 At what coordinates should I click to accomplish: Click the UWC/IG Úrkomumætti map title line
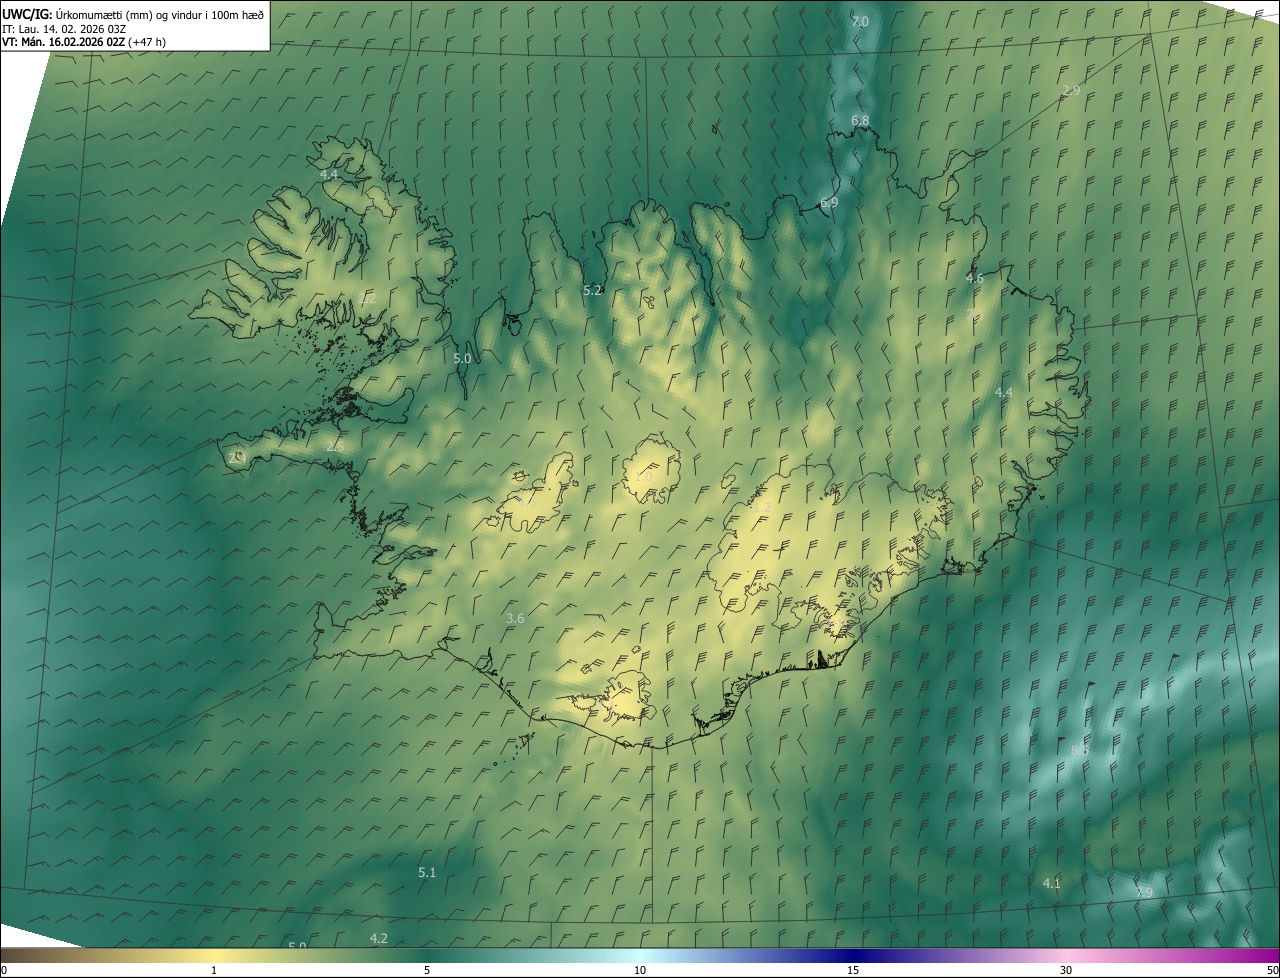[x=133, y=14]
